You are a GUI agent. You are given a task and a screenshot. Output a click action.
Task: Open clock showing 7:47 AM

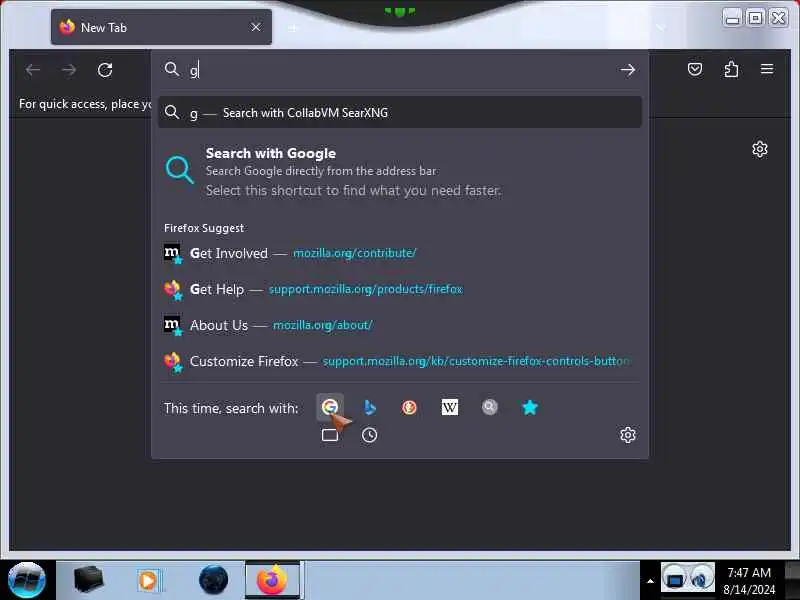click(x=749, y=581)
